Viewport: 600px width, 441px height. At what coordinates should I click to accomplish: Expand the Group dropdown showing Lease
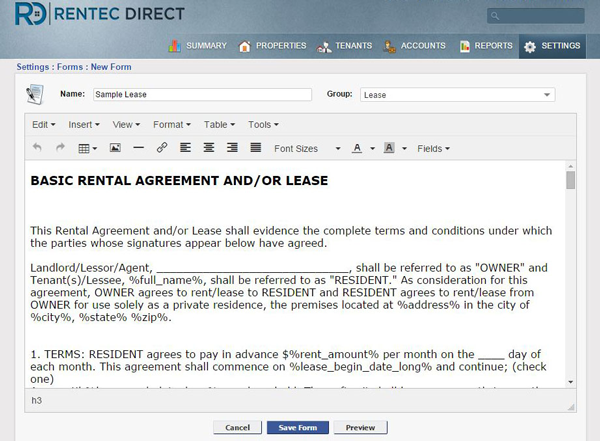(457, 95)
